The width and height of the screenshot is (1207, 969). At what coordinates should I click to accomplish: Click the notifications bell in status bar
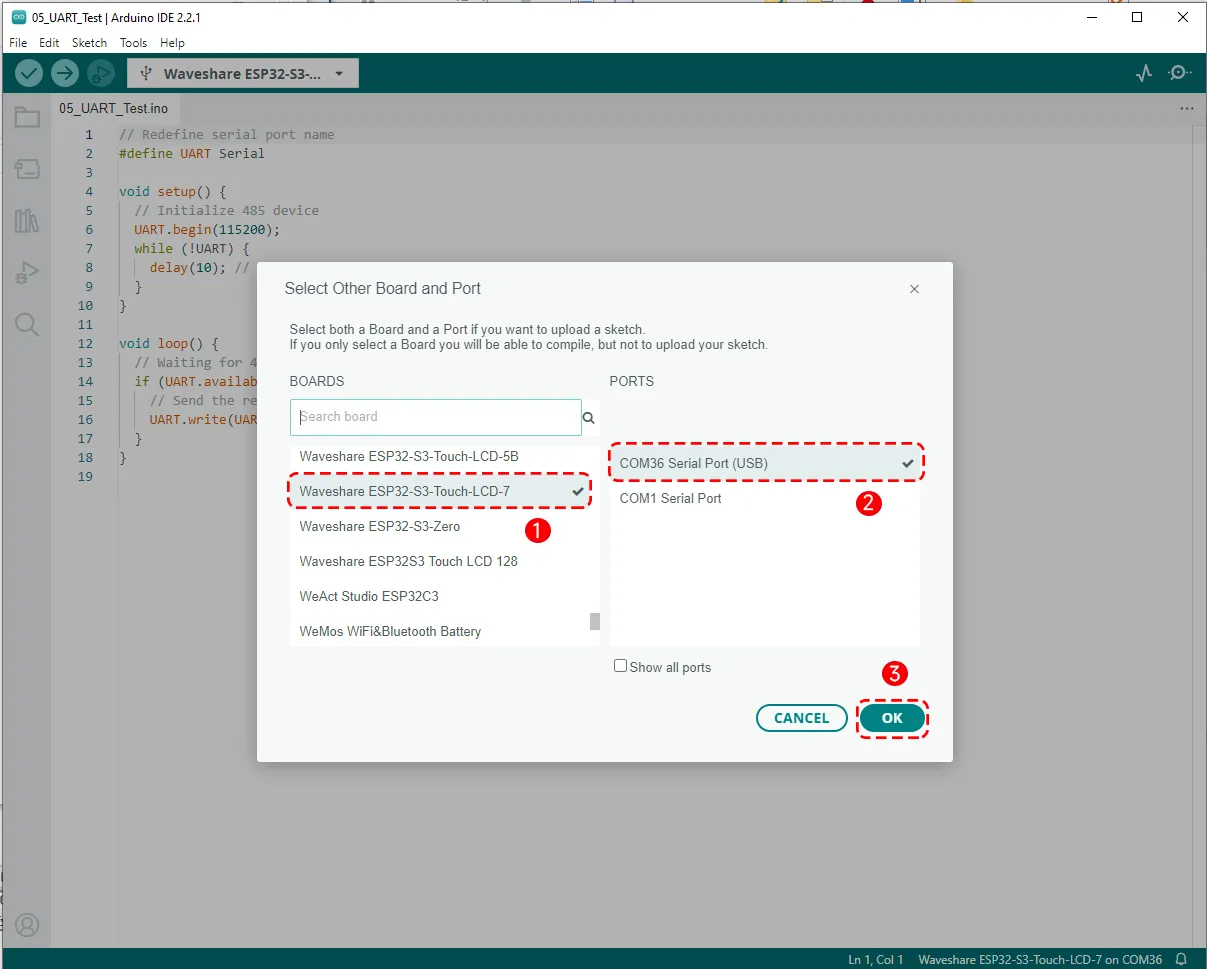click(x=1181, y=959)
